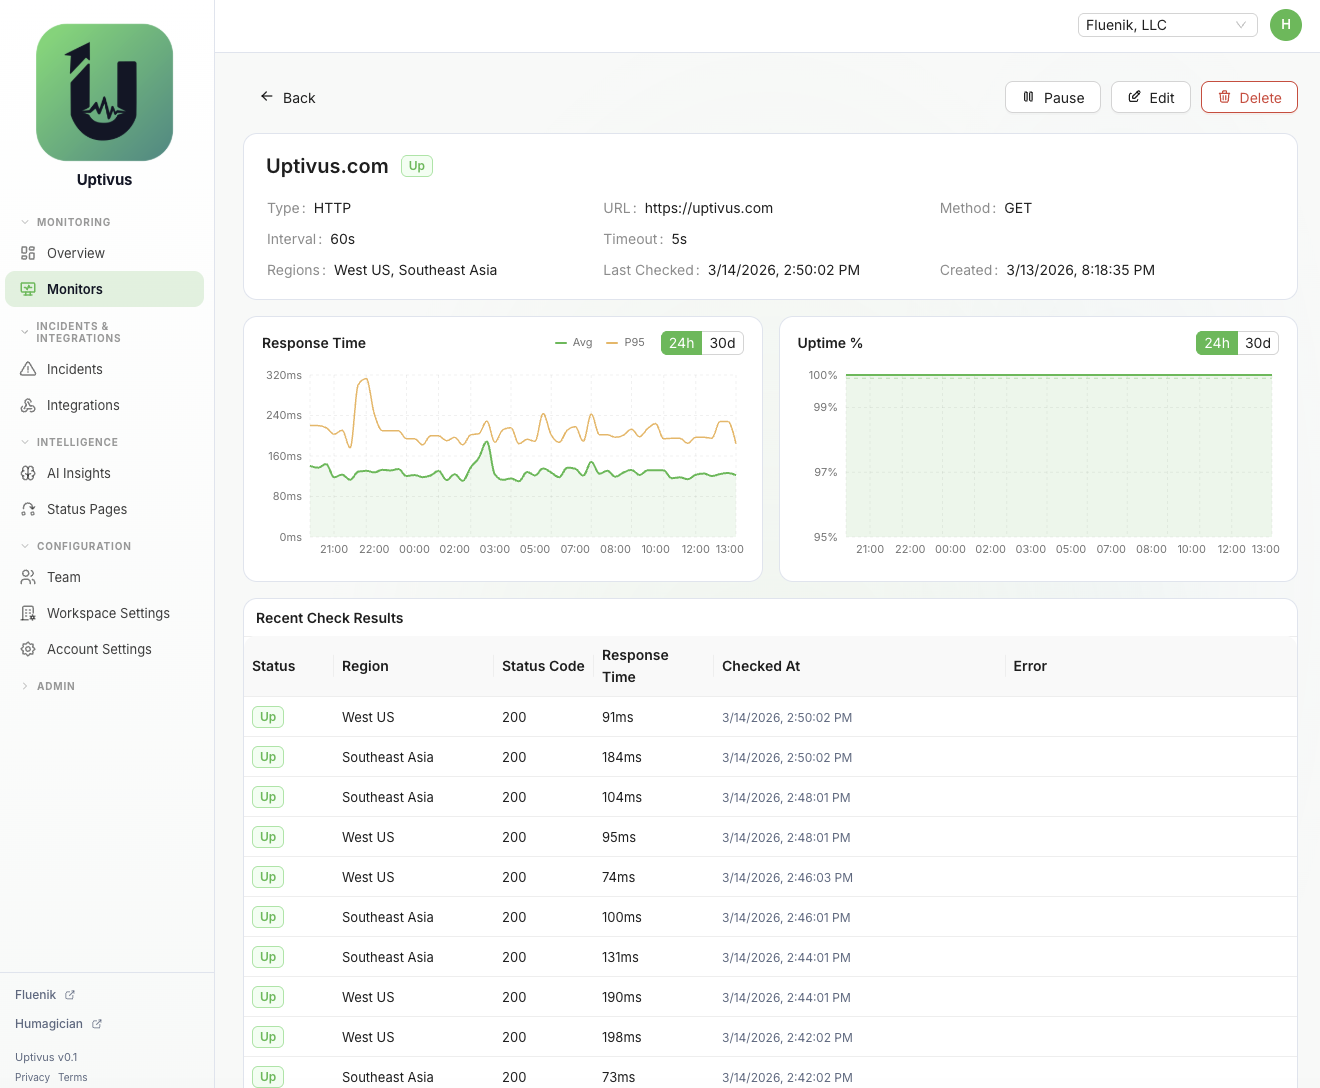Click the Account Settings gear icon

tap(28, 649)
